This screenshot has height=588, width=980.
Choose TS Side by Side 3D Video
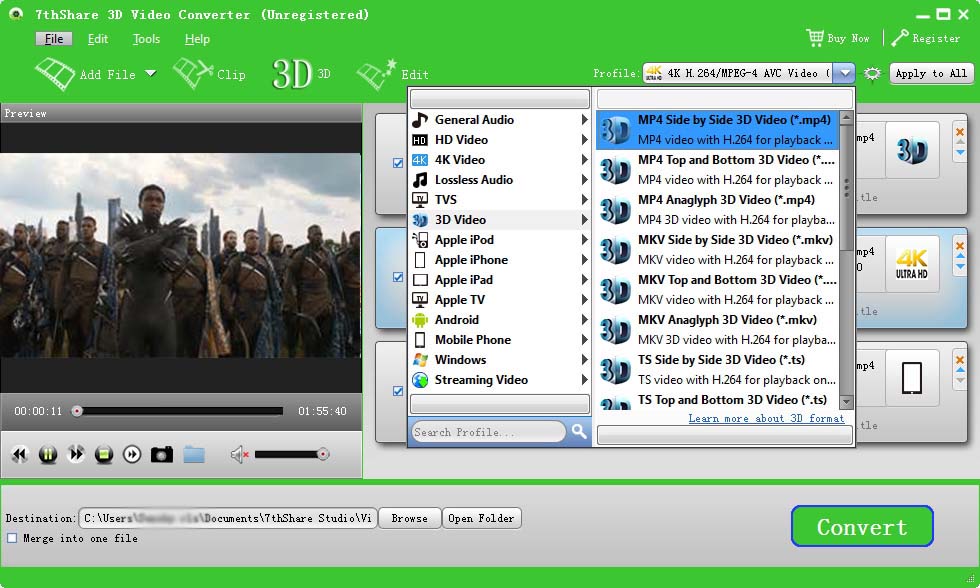tap(718, 369)
